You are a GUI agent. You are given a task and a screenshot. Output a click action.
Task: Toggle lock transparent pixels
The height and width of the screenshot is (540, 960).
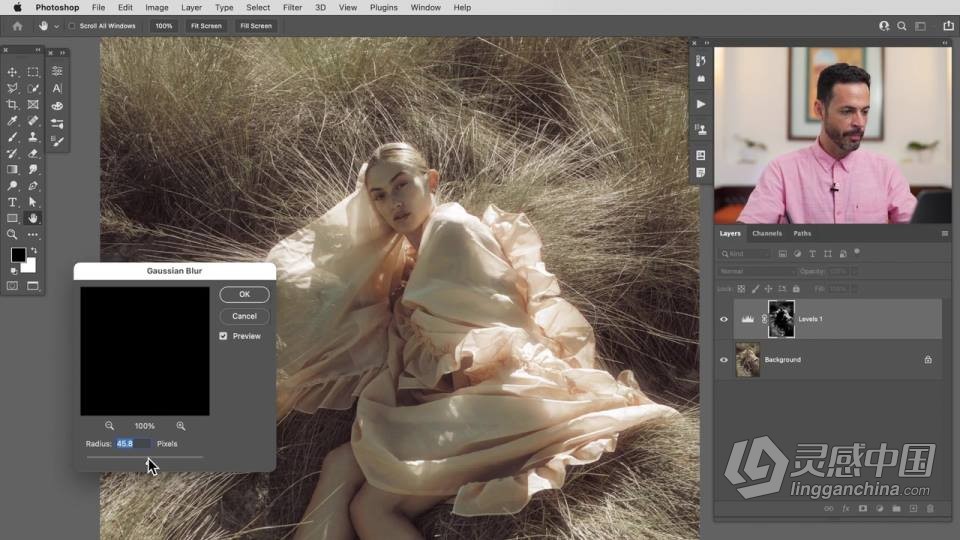point(741,289)
